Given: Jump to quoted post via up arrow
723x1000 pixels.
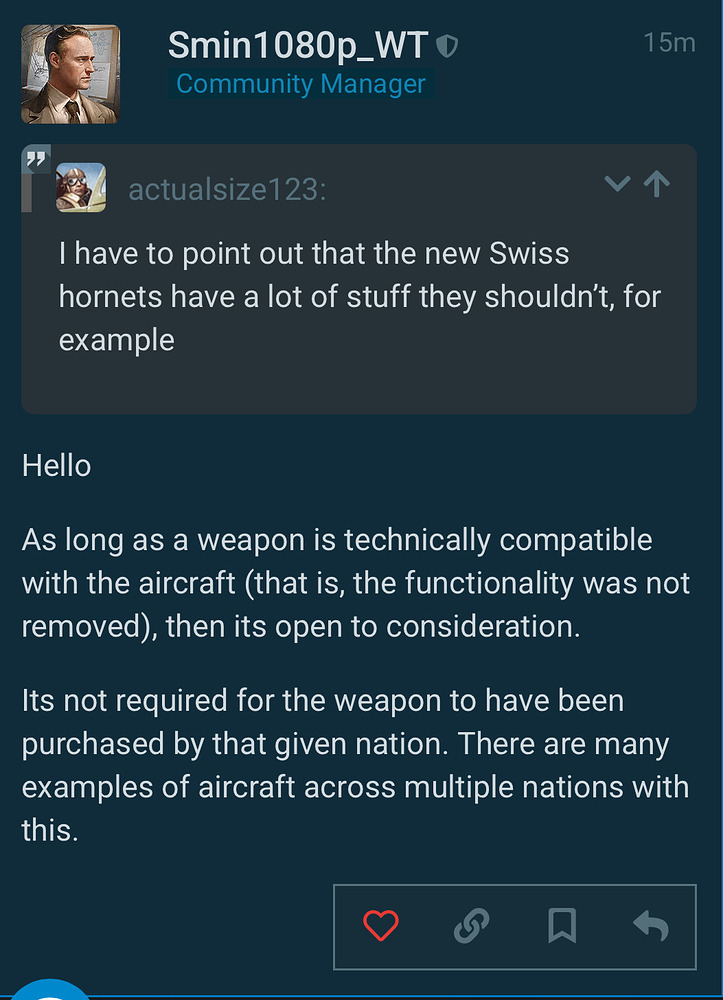Looking at the screenshot, I should (656, 184).
